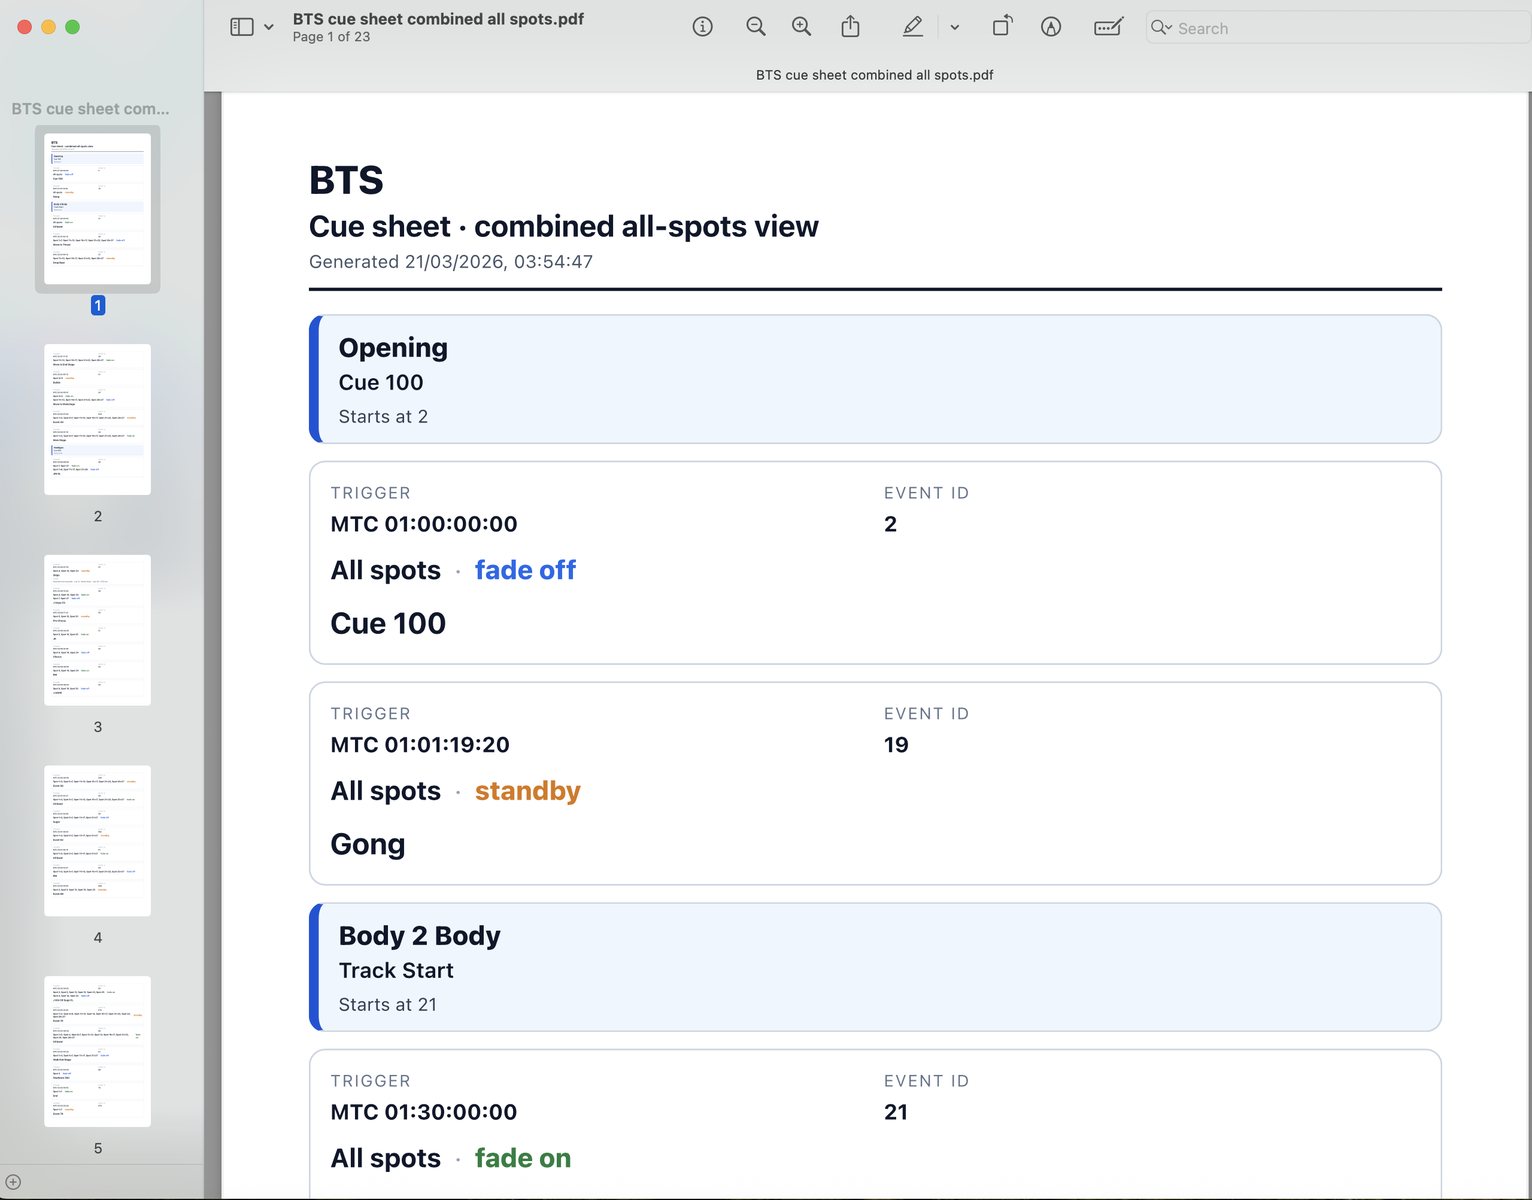Click the sidebar document title 'BTS cue sheet com...'
The width and height of the screenshot is (1532, 1200).
pyautogui.click(x=90, y=109)
